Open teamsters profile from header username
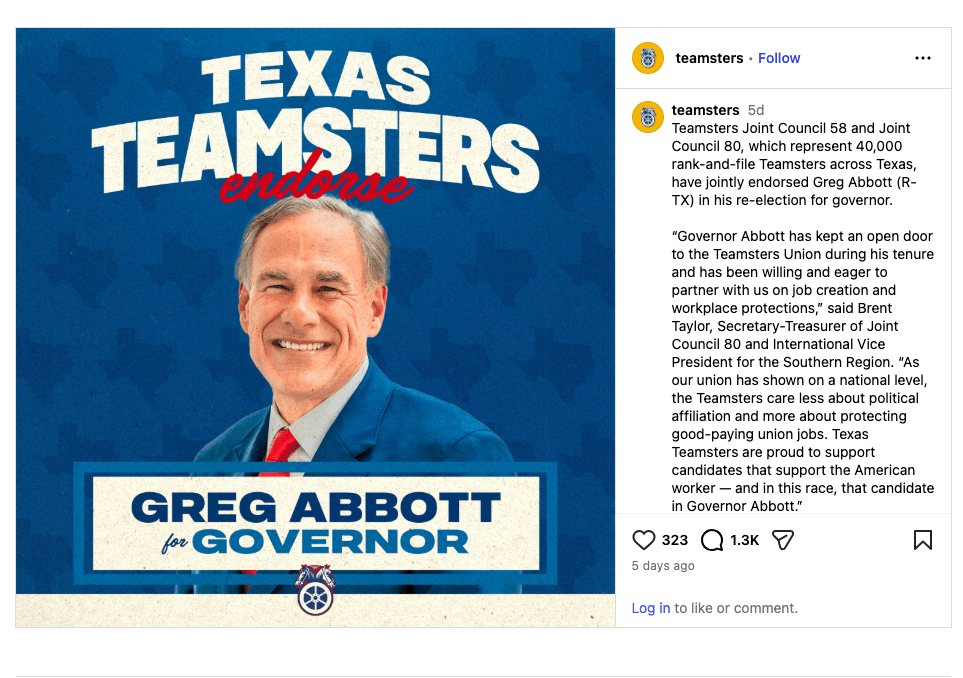Image resolution: width=963 pixels, height=678 pixels. coord(709,58)
